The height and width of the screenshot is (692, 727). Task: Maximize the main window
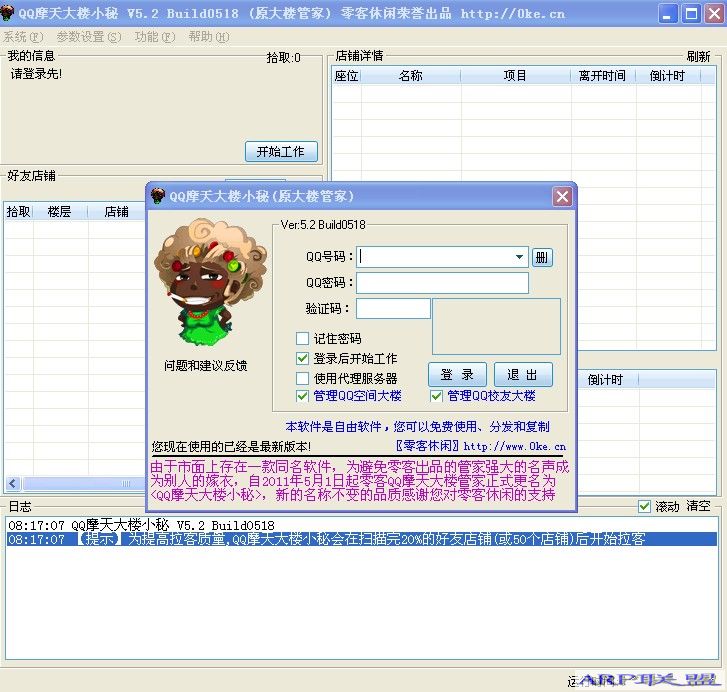(691, 13)
